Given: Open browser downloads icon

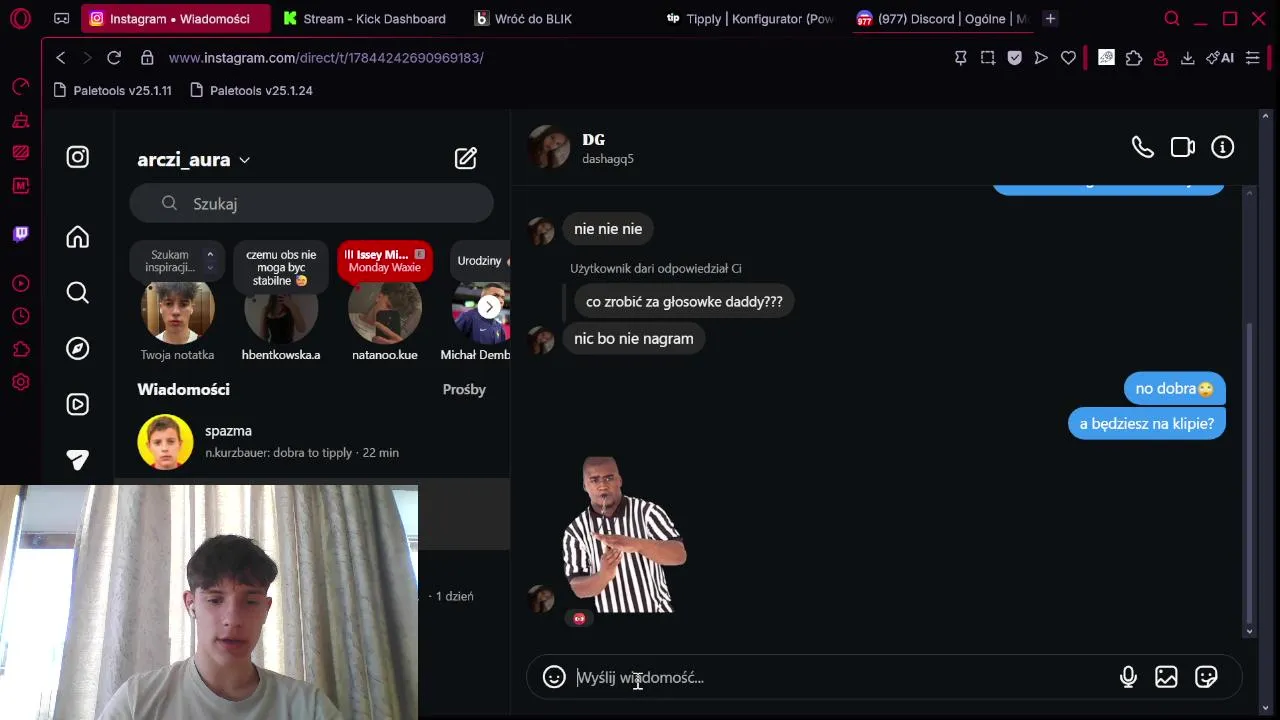Looking at the screenshot, I should coord(1187,58).
